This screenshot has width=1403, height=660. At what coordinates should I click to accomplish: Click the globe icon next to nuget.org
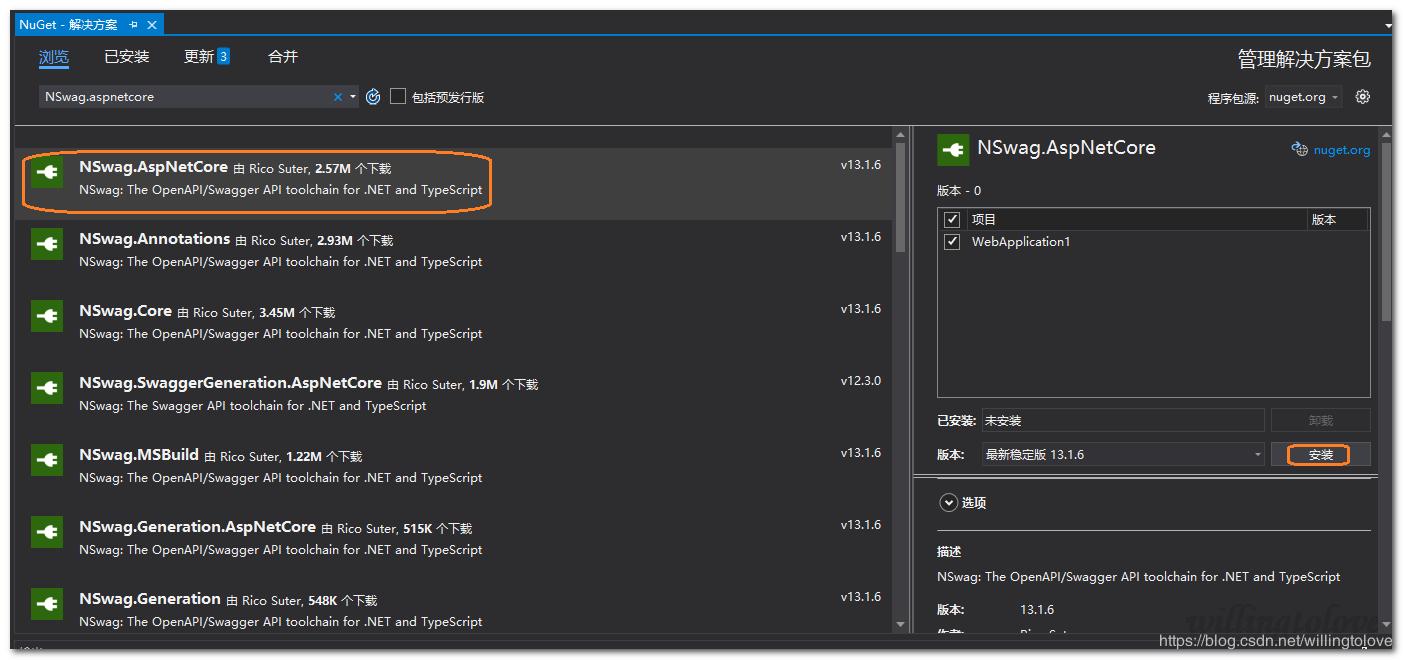pos(1299,150)
